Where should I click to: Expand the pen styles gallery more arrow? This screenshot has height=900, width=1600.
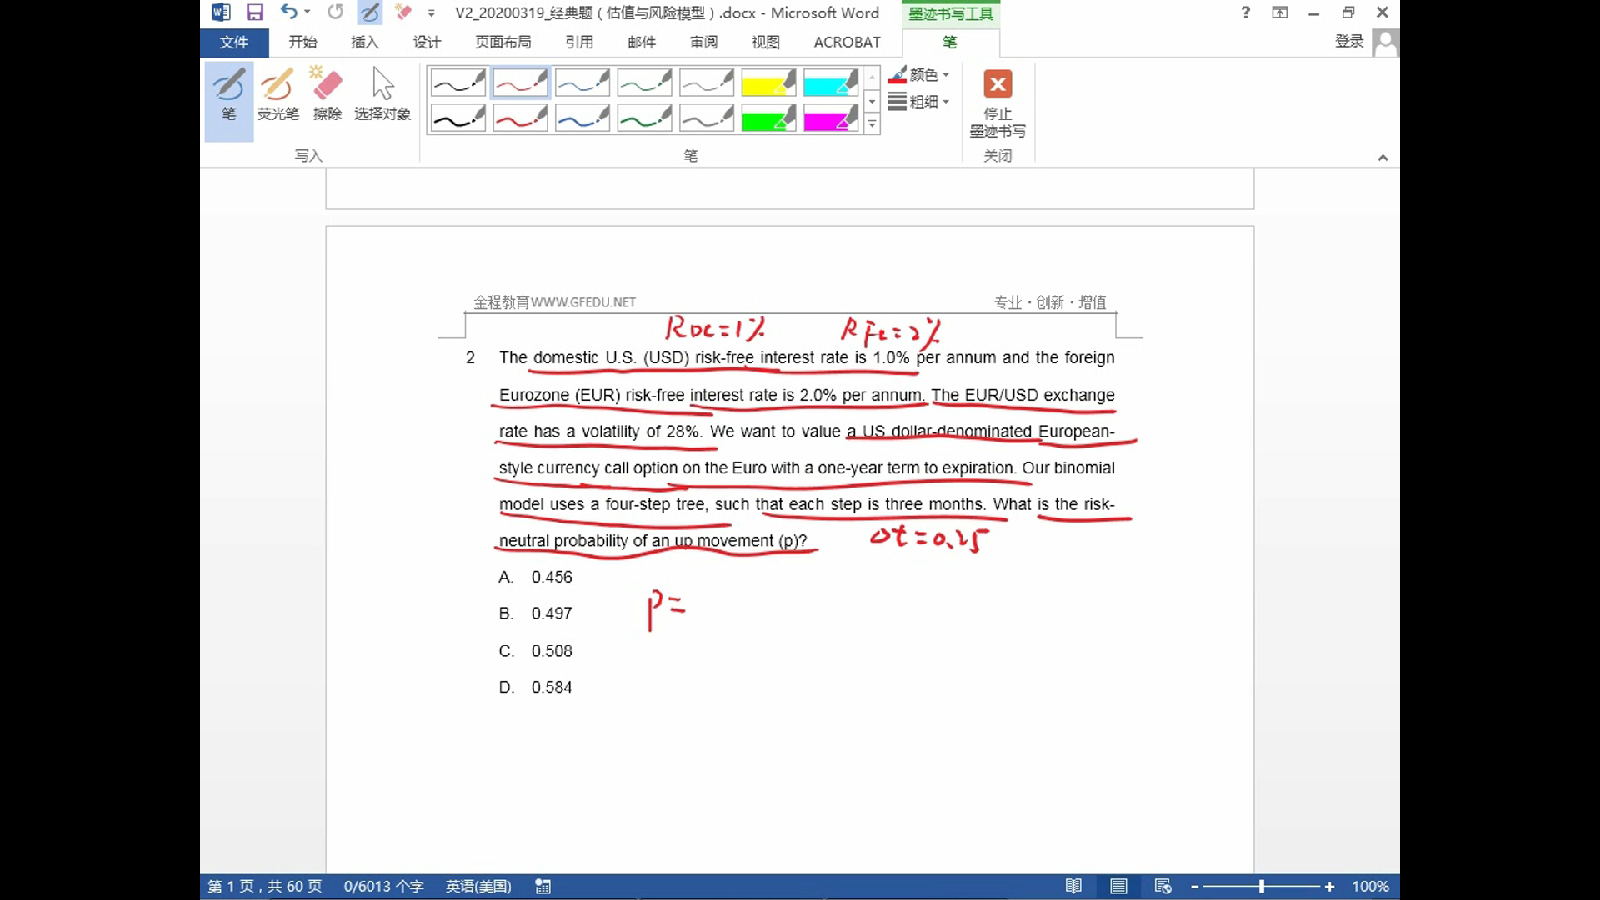872,124
